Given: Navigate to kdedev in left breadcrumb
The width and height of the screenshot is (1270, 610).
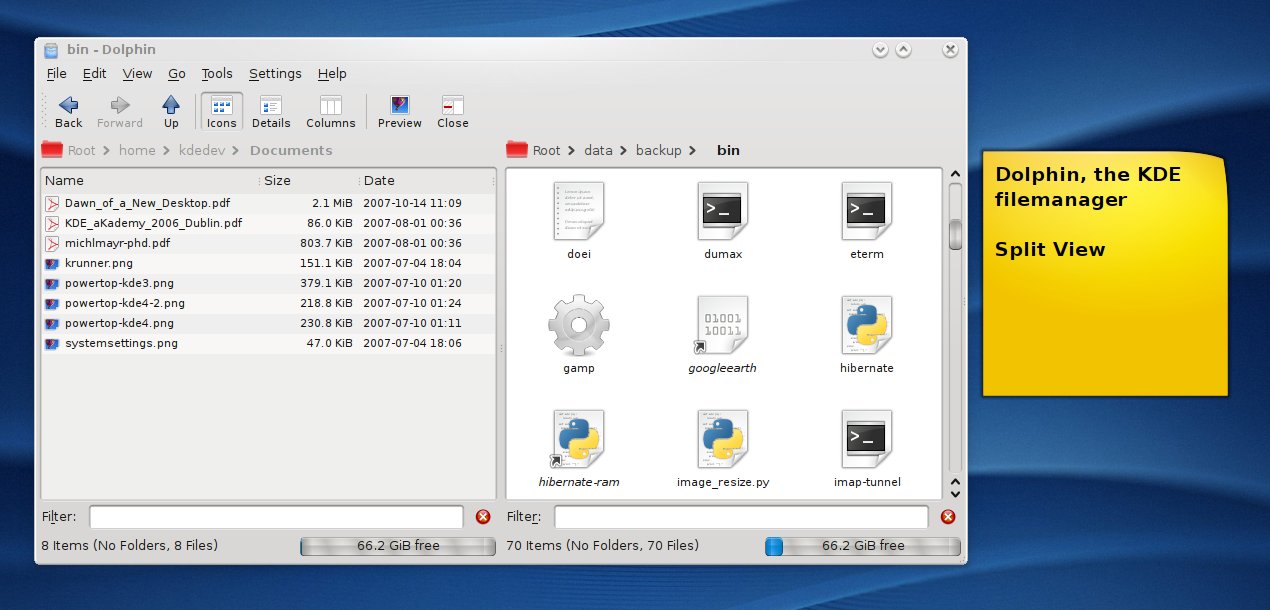Looking at the screenshot, I should (200, 151).
